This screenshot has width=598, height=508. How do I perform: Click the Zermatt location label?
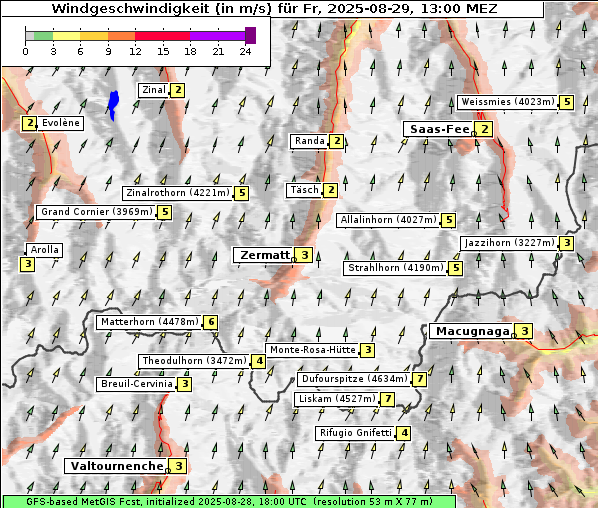264,255
